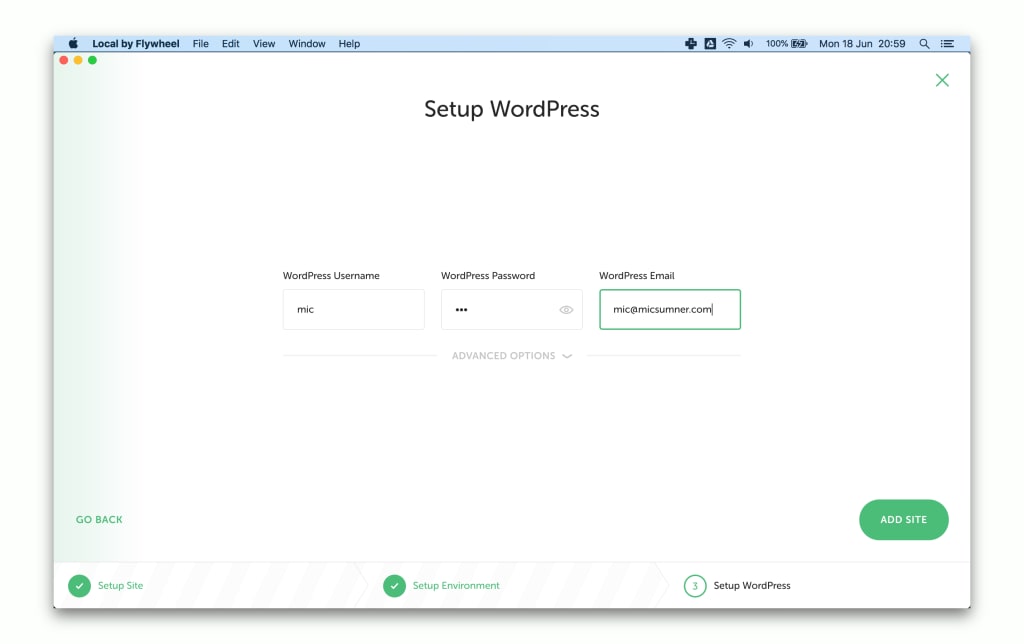This screenshot has width=1024, height=644.
Task: Click the Go Back link
Action: (99, 520)
